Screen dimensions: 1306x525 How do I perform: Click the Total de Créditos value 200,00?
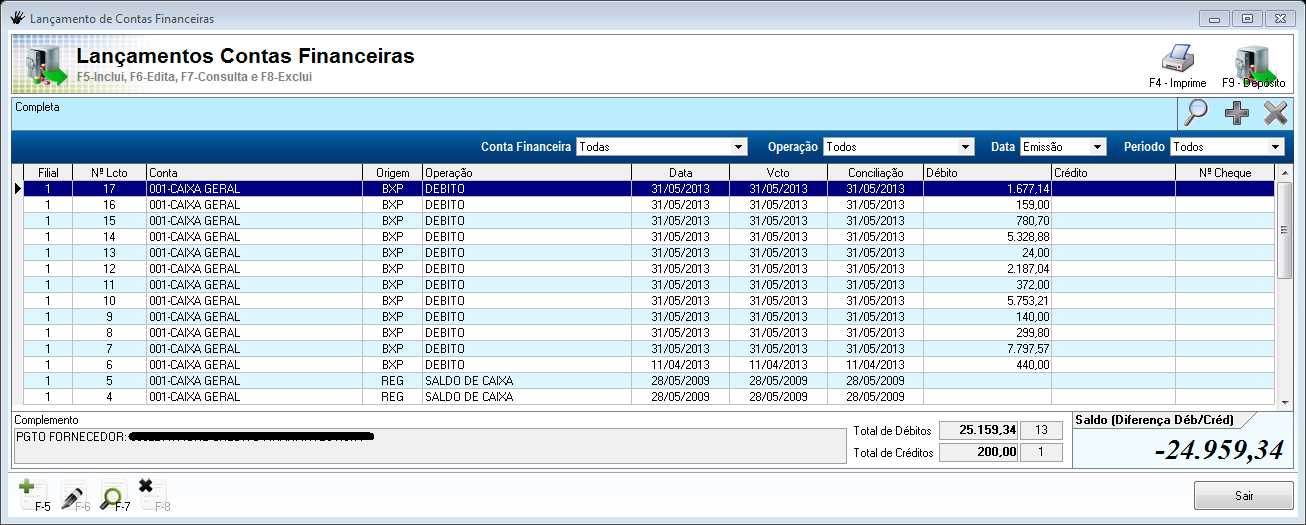(x=979, y=452)
